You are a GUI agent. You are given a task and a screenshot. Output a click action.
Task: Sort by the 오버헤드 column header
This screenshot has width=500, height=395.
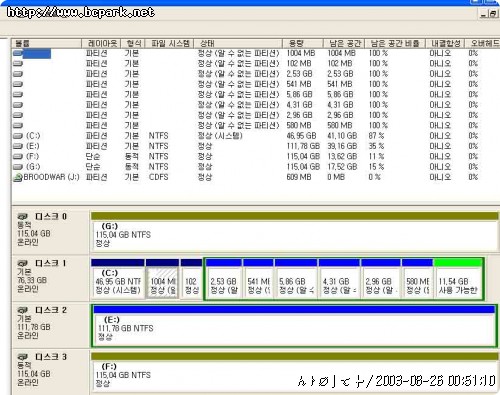pos(482,43)
